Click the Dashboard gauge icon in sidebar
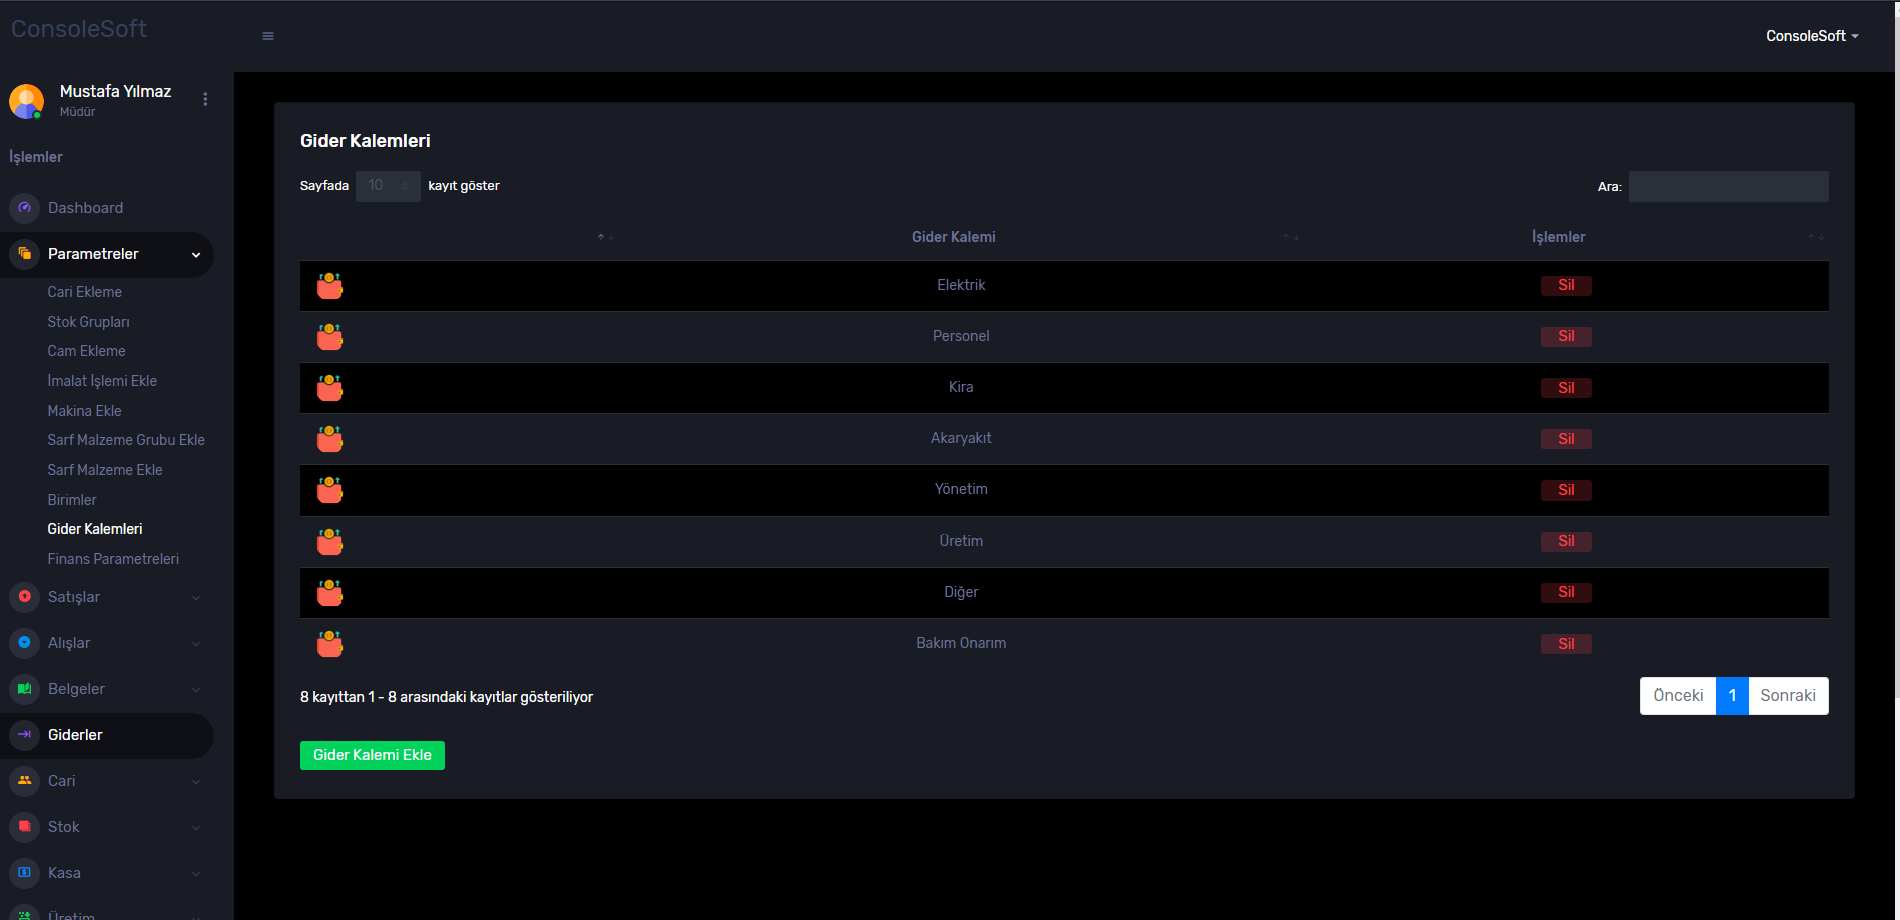Screen dimensions: 1900x920 click(25, 208)
